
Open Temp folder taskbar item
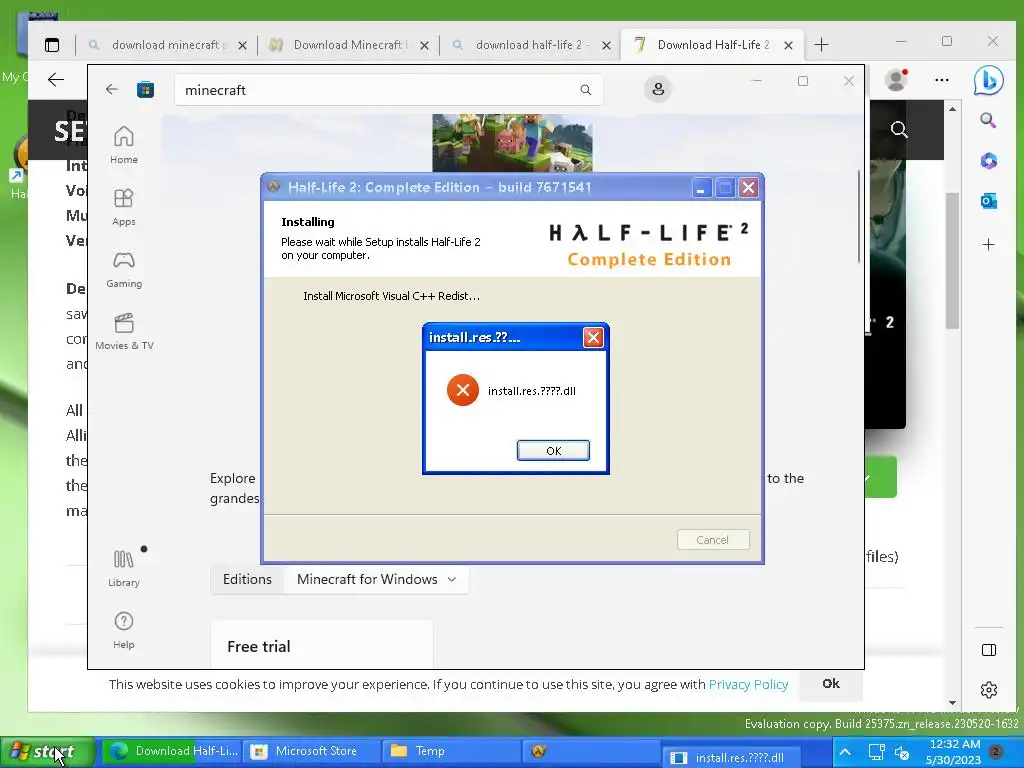pos(451,751)
